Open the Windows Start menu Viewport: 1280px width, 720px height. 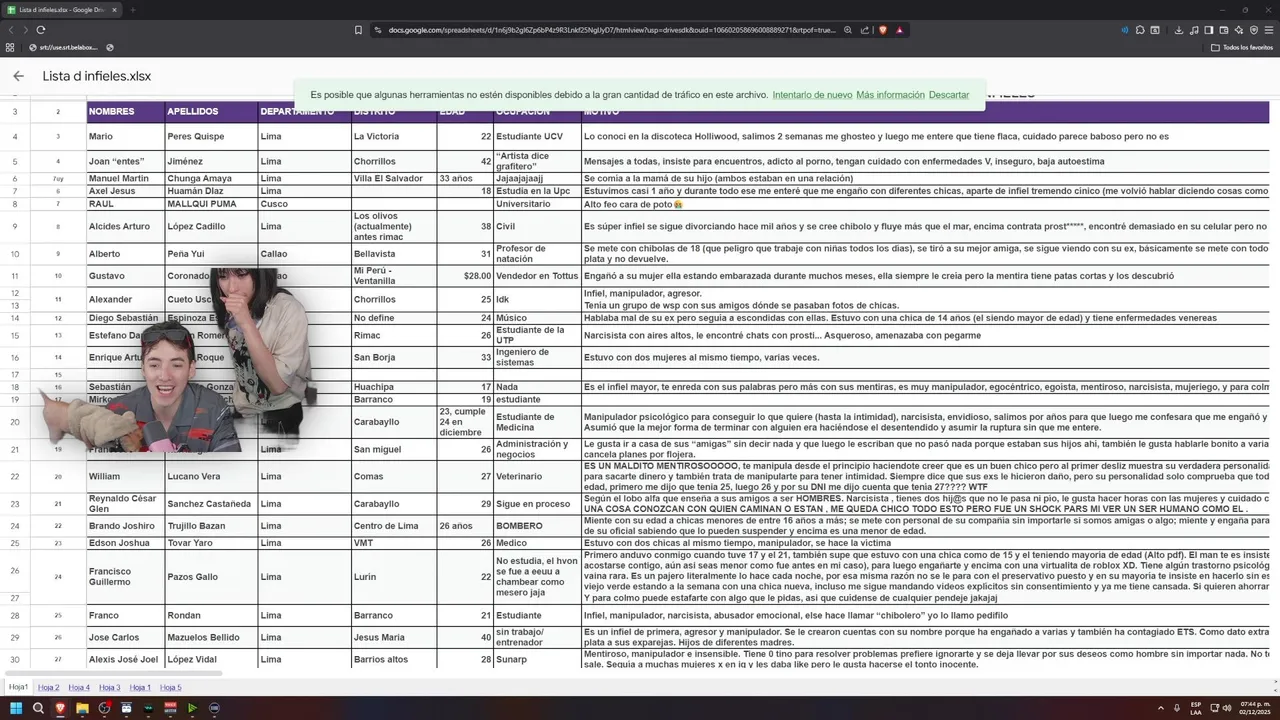[14, 708]
